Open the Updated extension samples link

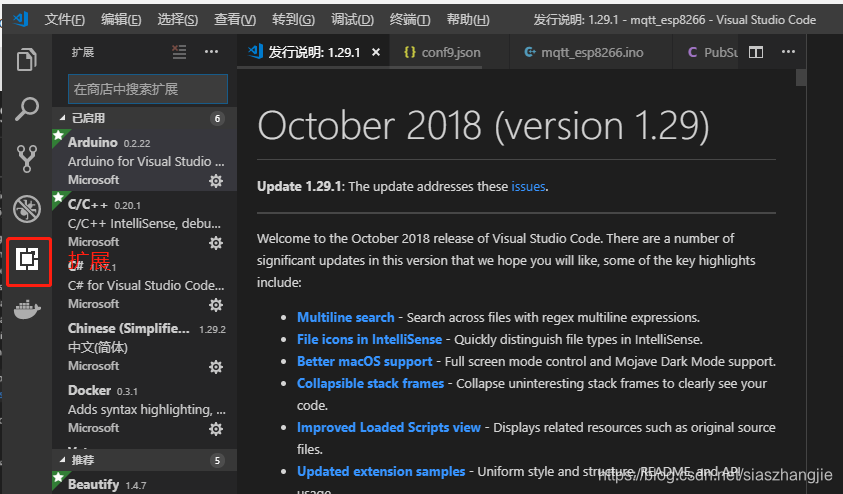tap(381, 471)
